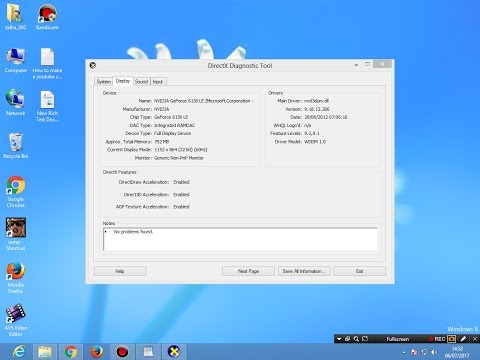Screen dimensions: 480x360
Task: Click the Bandicam magnifier search icon
Action: tap(356, 339)
